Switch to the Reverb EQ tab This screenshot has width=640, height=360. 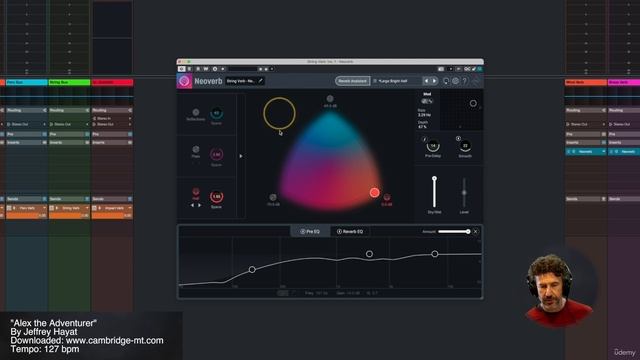click(x=350, y=231)
